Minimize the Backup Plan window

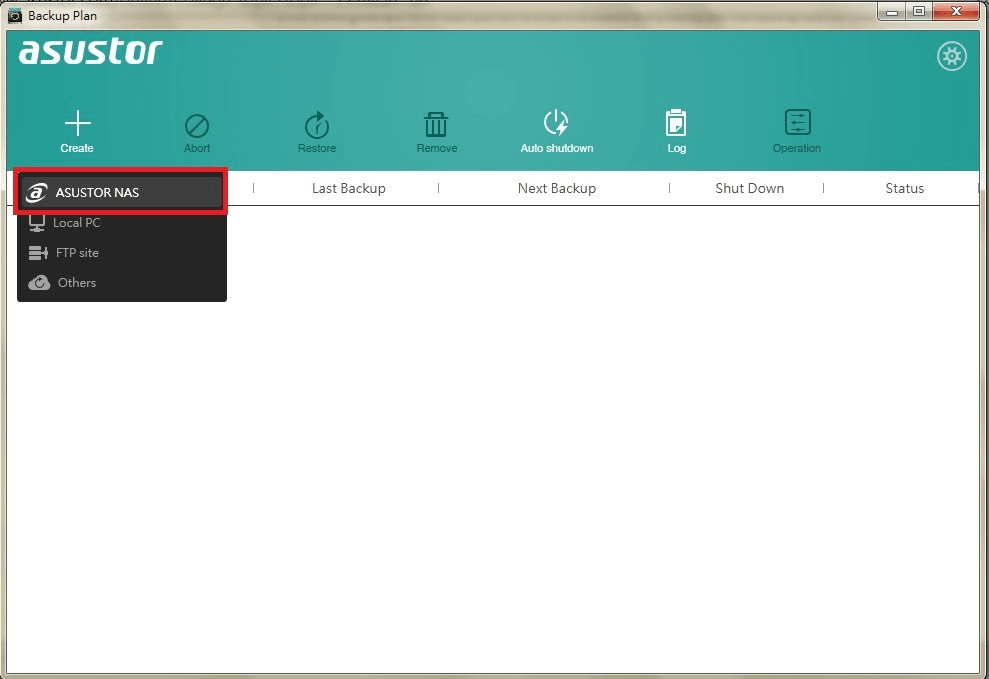[892, 12]
